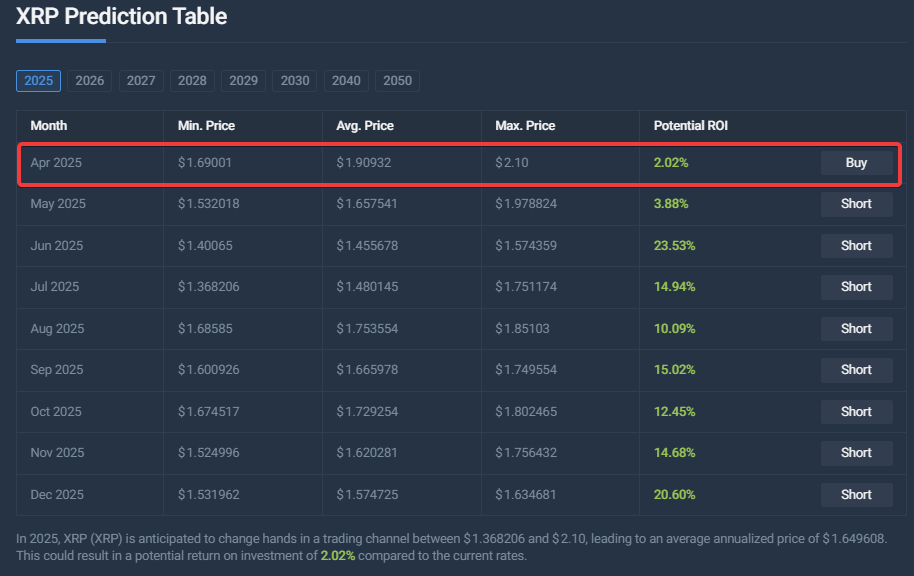
Task: View predictions for 2029
Action: (x=243, y=81)
